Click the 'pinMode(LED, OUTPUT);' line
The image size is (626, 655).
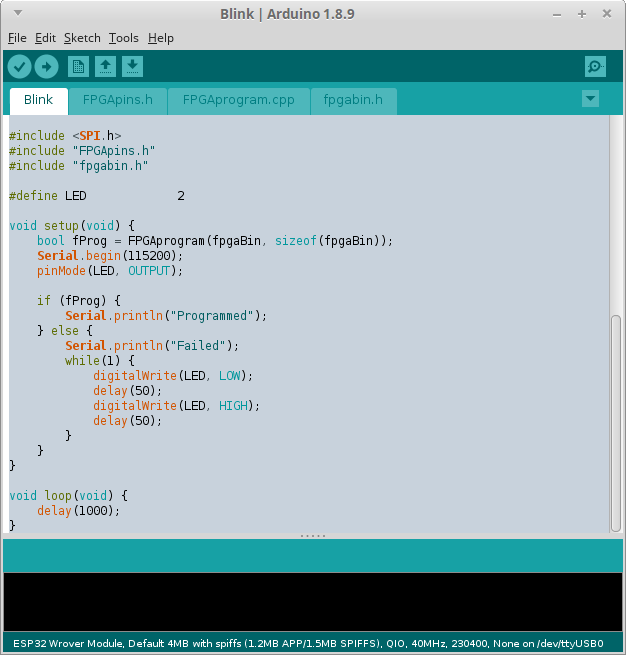pos(110,271)
